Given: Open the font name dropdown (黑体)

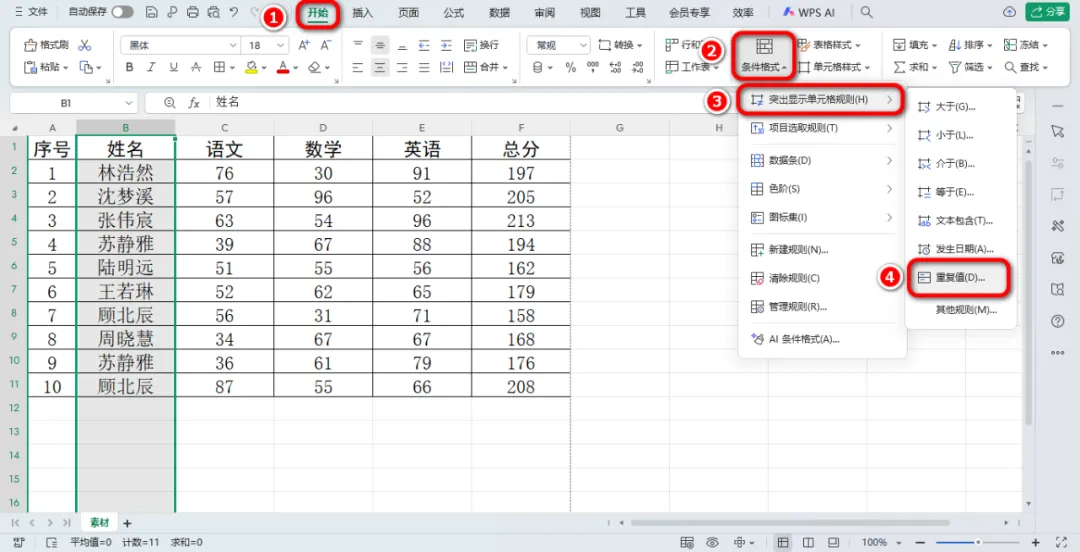Looking at the screenshot, I should point(233,45).
